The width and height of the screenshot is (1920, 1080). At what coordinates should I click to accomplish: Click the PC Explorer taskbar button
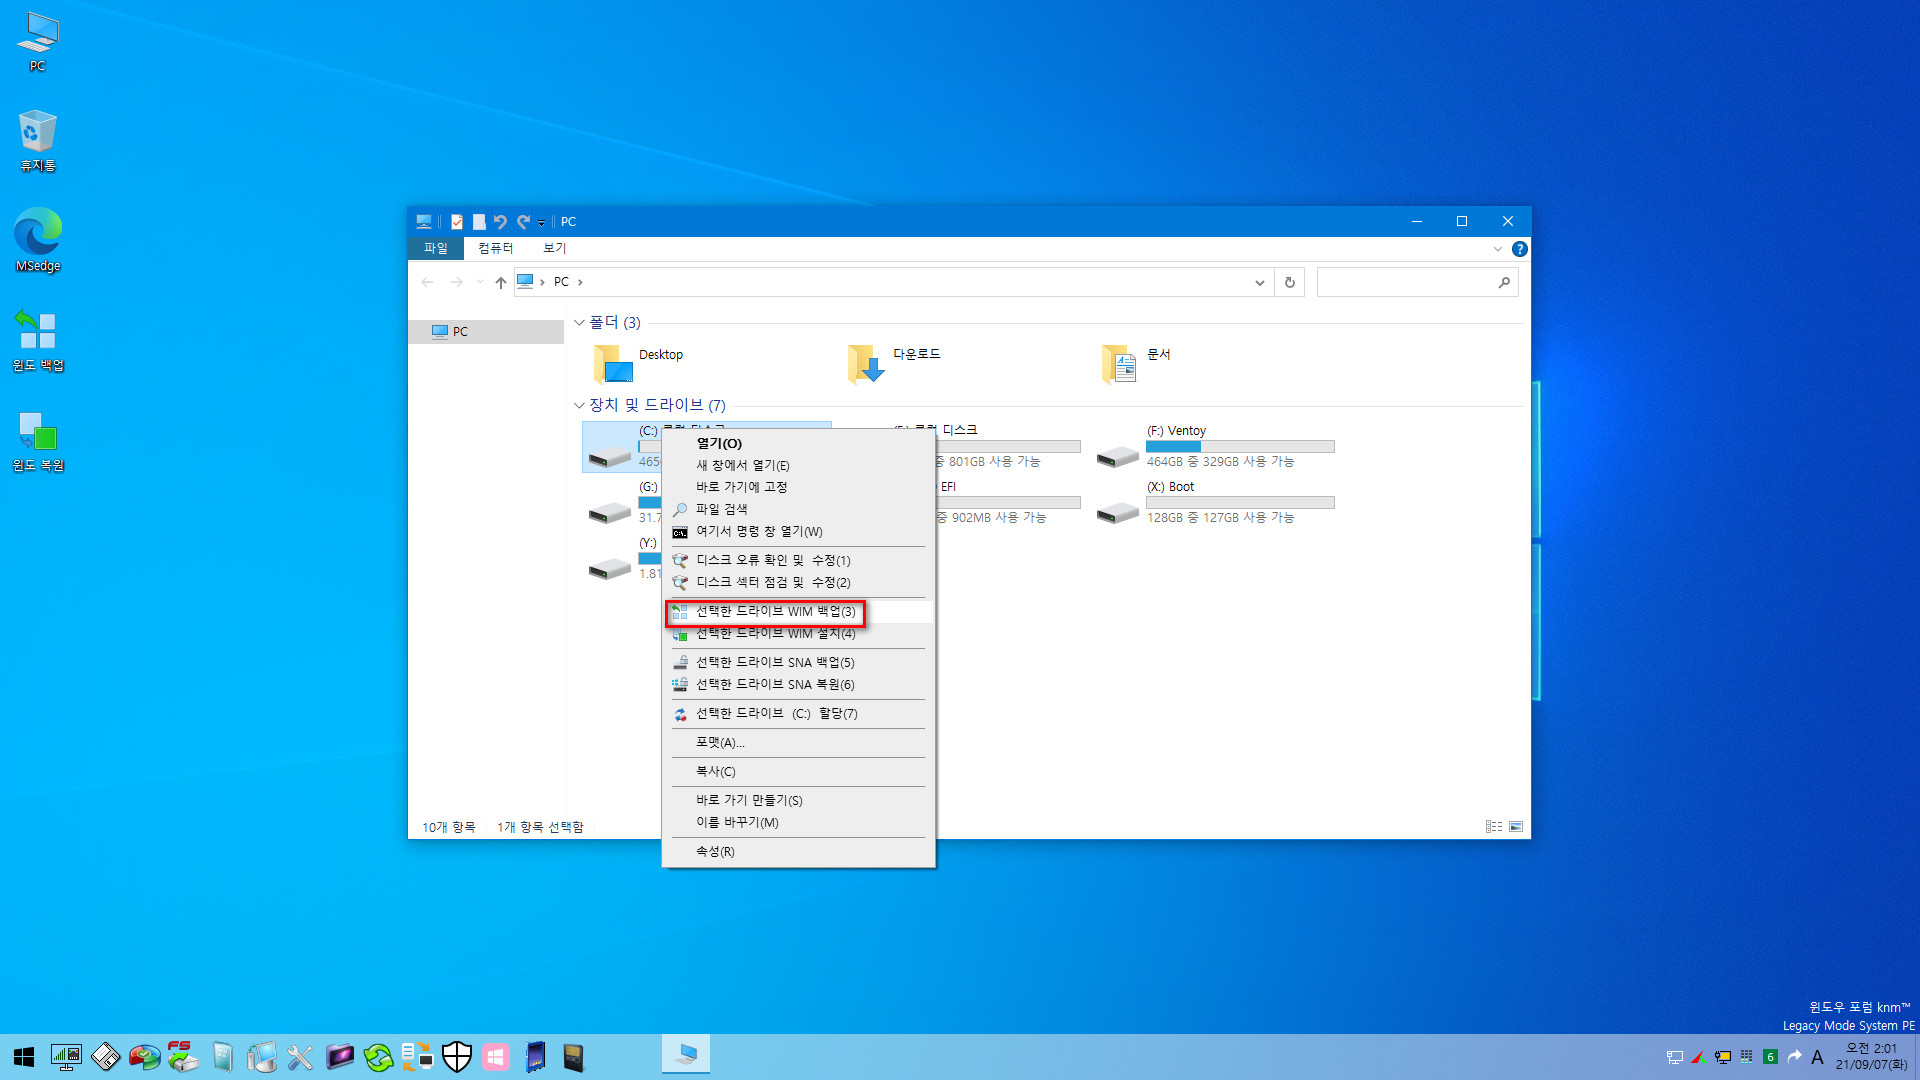686,1055
